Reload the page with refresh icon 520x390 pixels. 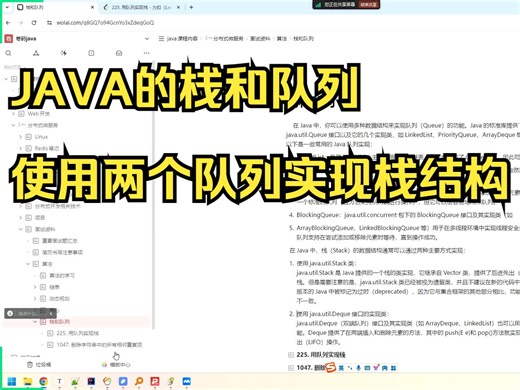(x=34, y=23)
